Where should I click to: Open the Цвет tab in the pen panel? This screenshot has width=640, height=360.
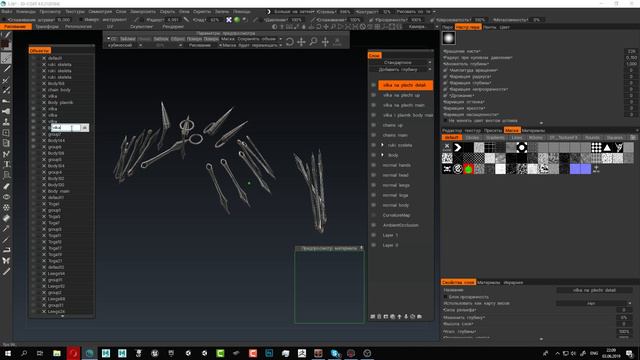[x=504, y=27]
